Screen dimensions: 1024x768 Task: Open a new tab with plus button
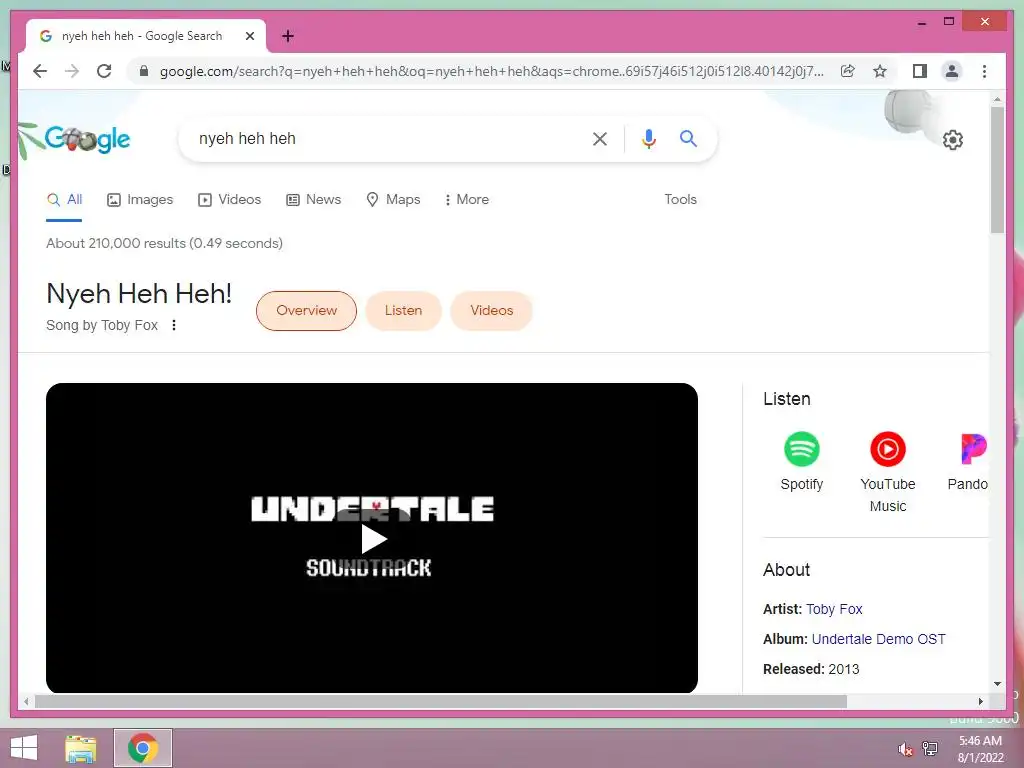(x=287, y=37)
